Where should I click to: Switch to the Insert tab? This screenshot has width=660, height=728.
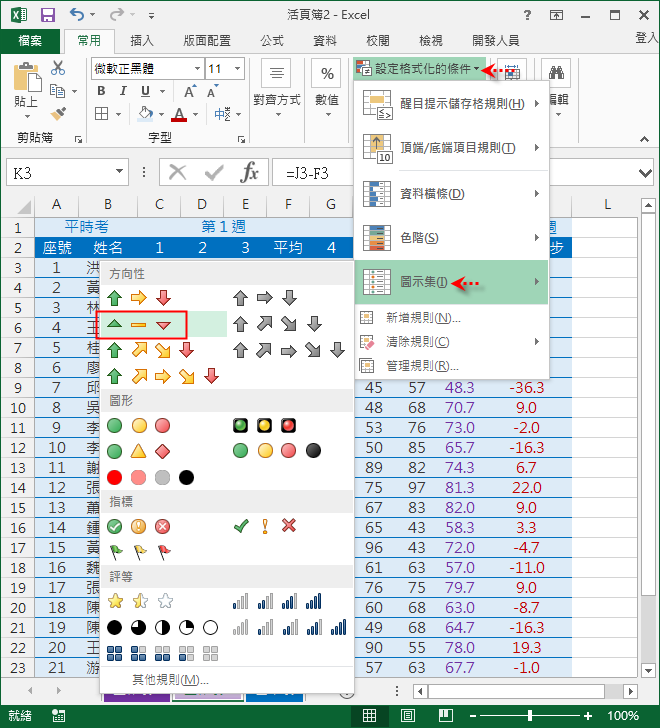142,41
